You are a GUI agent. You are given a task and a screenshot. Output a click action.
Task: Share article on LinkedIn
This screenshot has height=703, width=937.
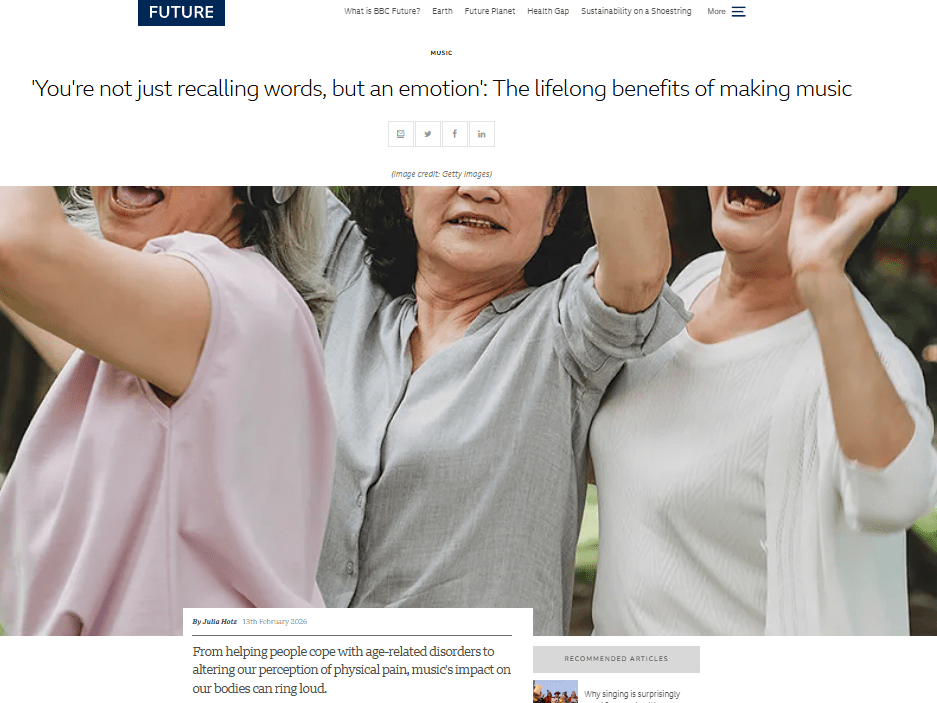[482, 134]
